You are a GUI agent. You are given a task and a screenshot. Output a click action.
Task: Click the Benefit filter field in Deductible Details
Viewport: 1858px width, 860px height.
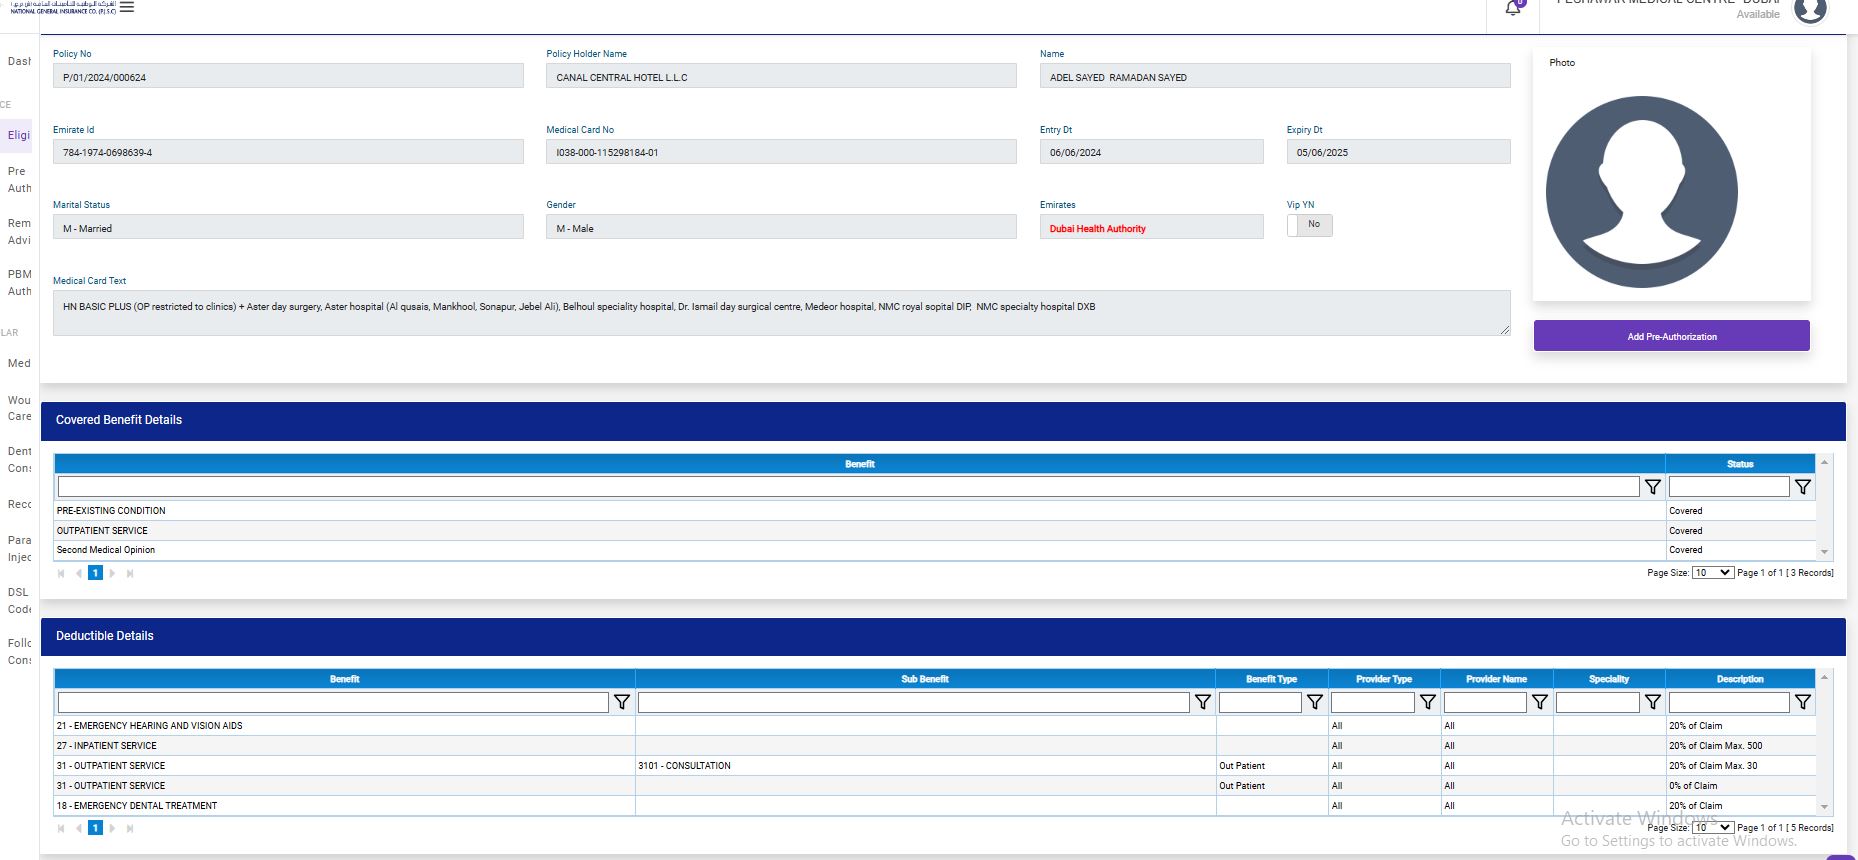point(333,703)
